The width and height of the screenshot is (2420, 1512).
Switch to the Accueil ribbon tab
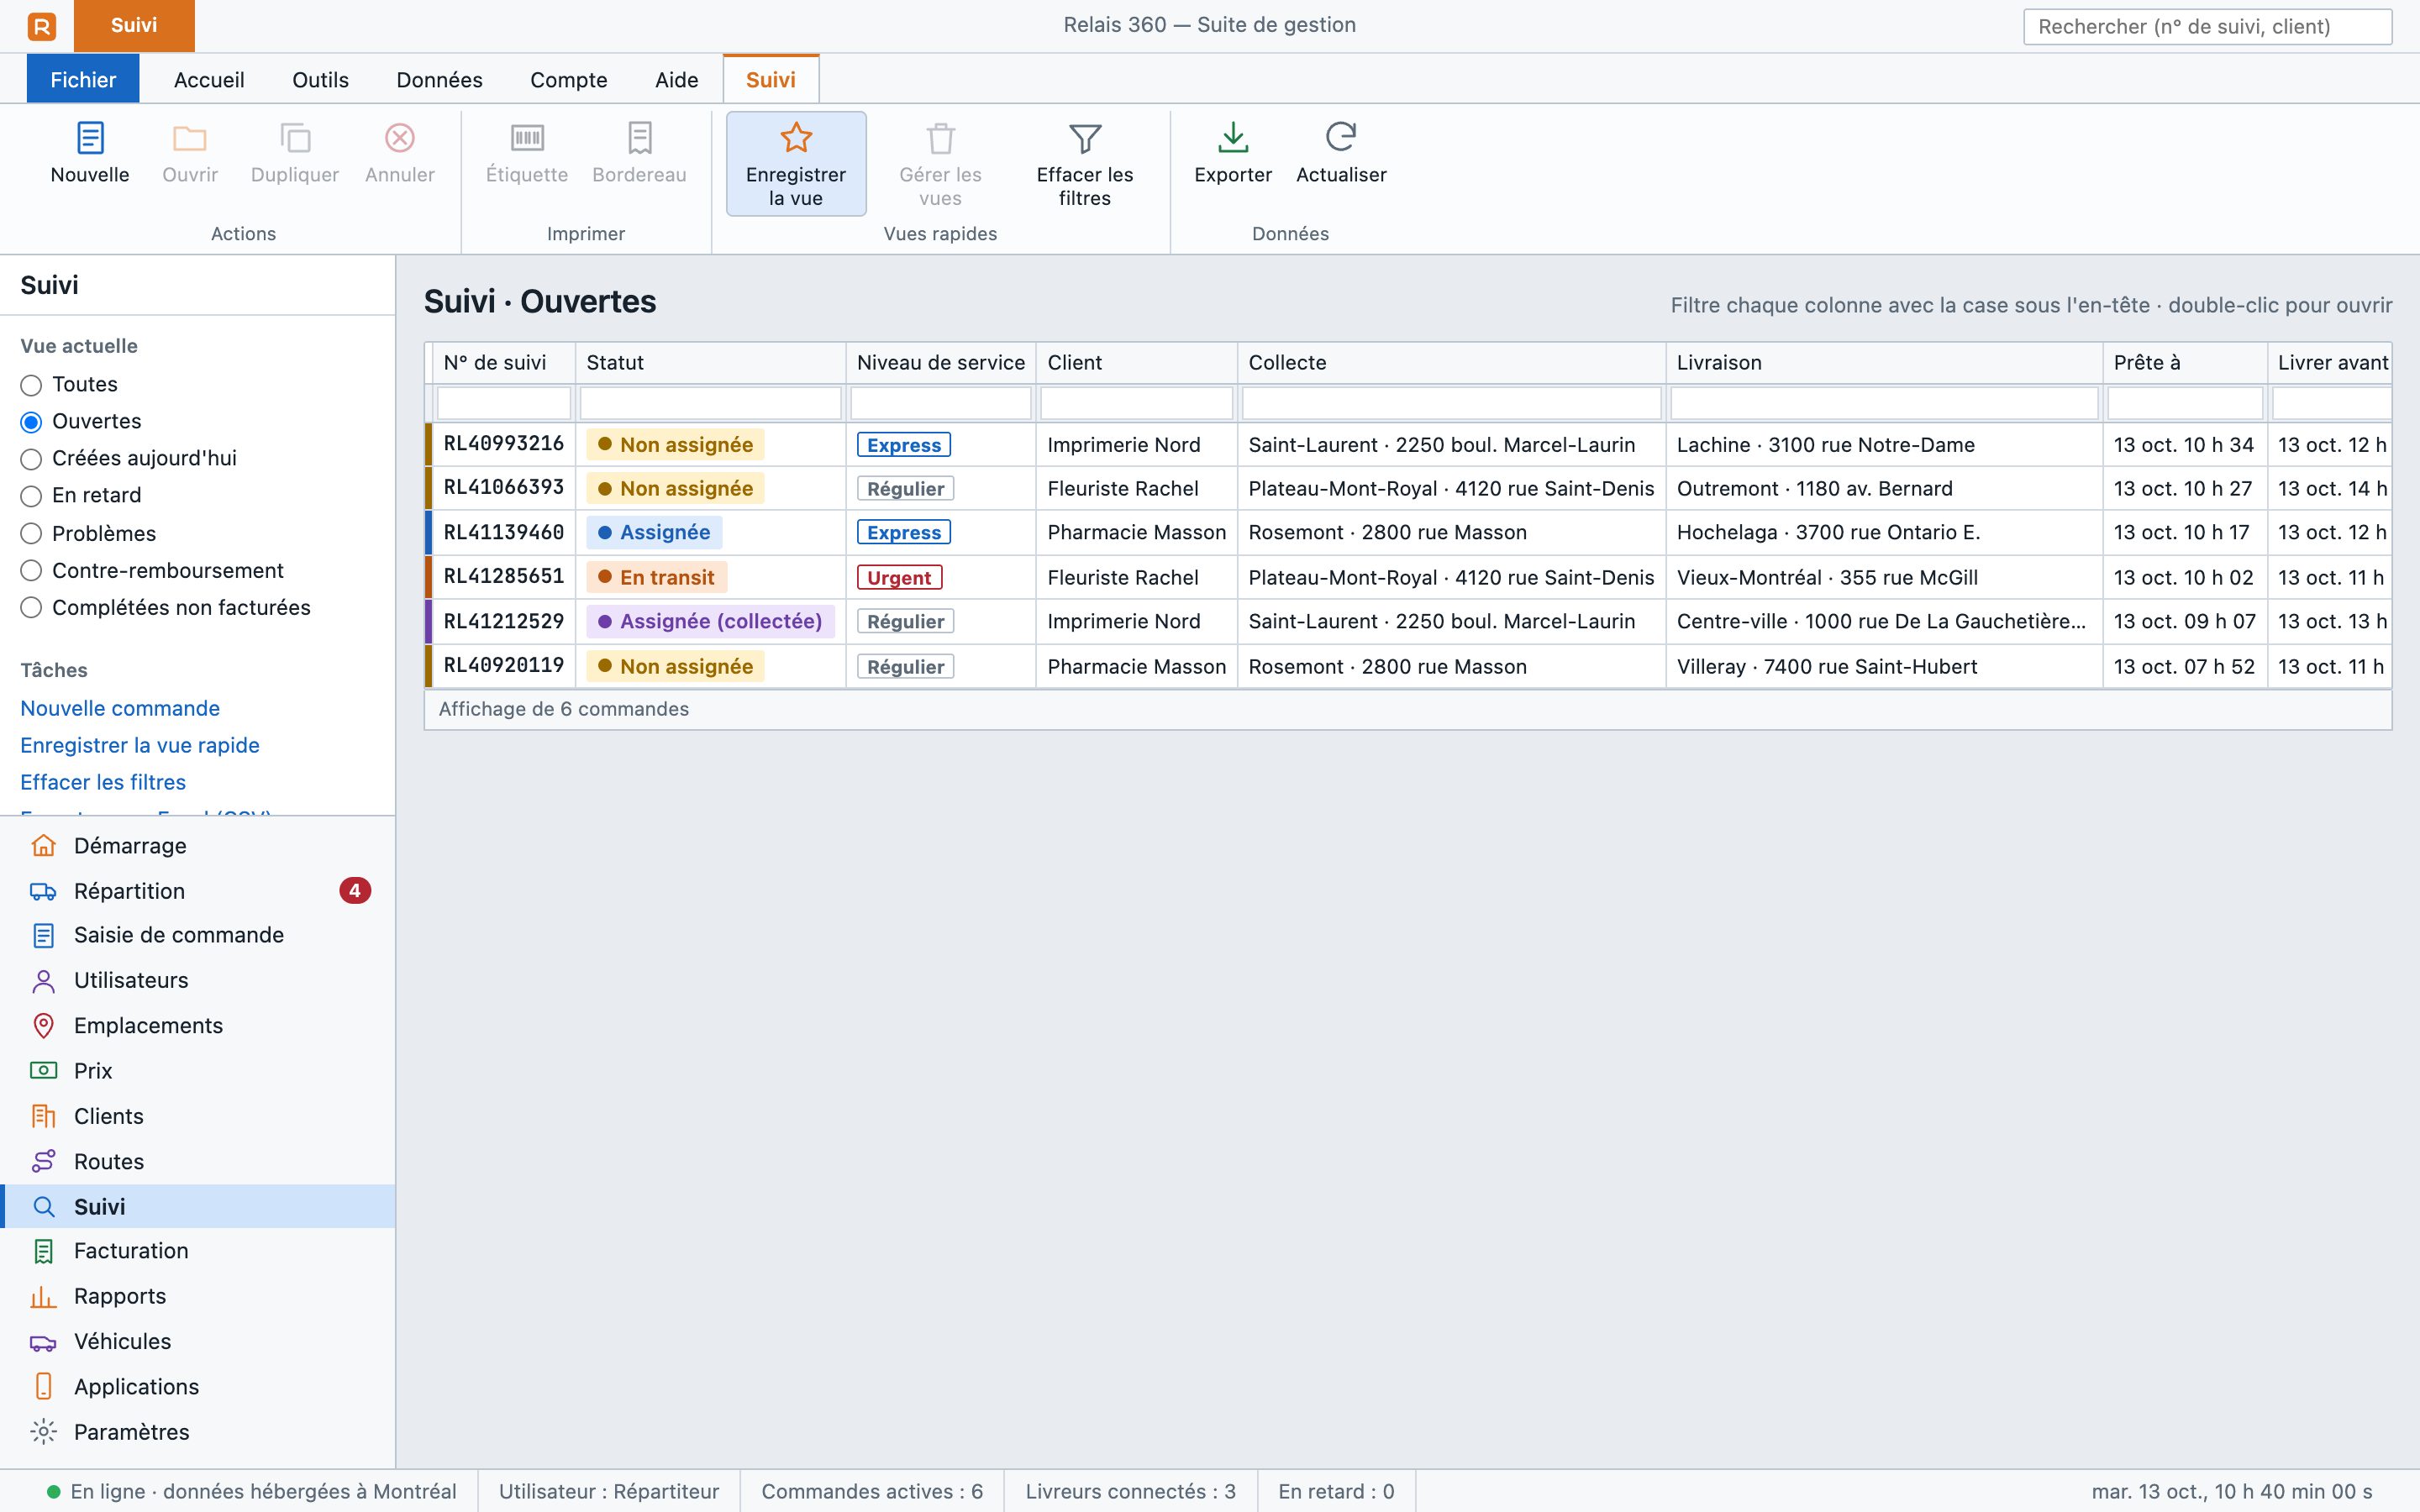click(209, 80)
